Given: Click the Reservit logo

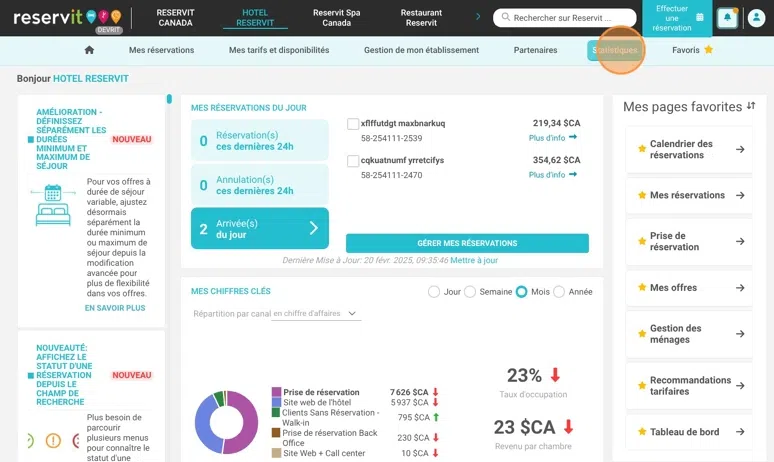Looking at the screenshot, I should pyautogui.click(x=67, y=18).
